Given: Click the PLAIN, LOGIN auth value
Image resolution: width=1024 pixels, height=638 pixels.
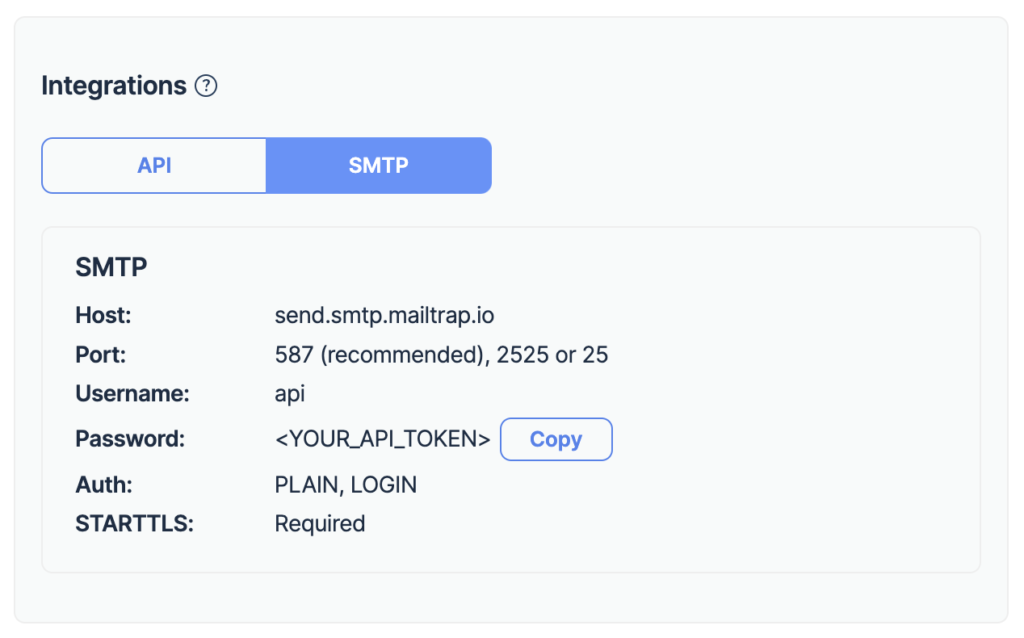Looking at the screenshot, I should [x=345, y=484].
